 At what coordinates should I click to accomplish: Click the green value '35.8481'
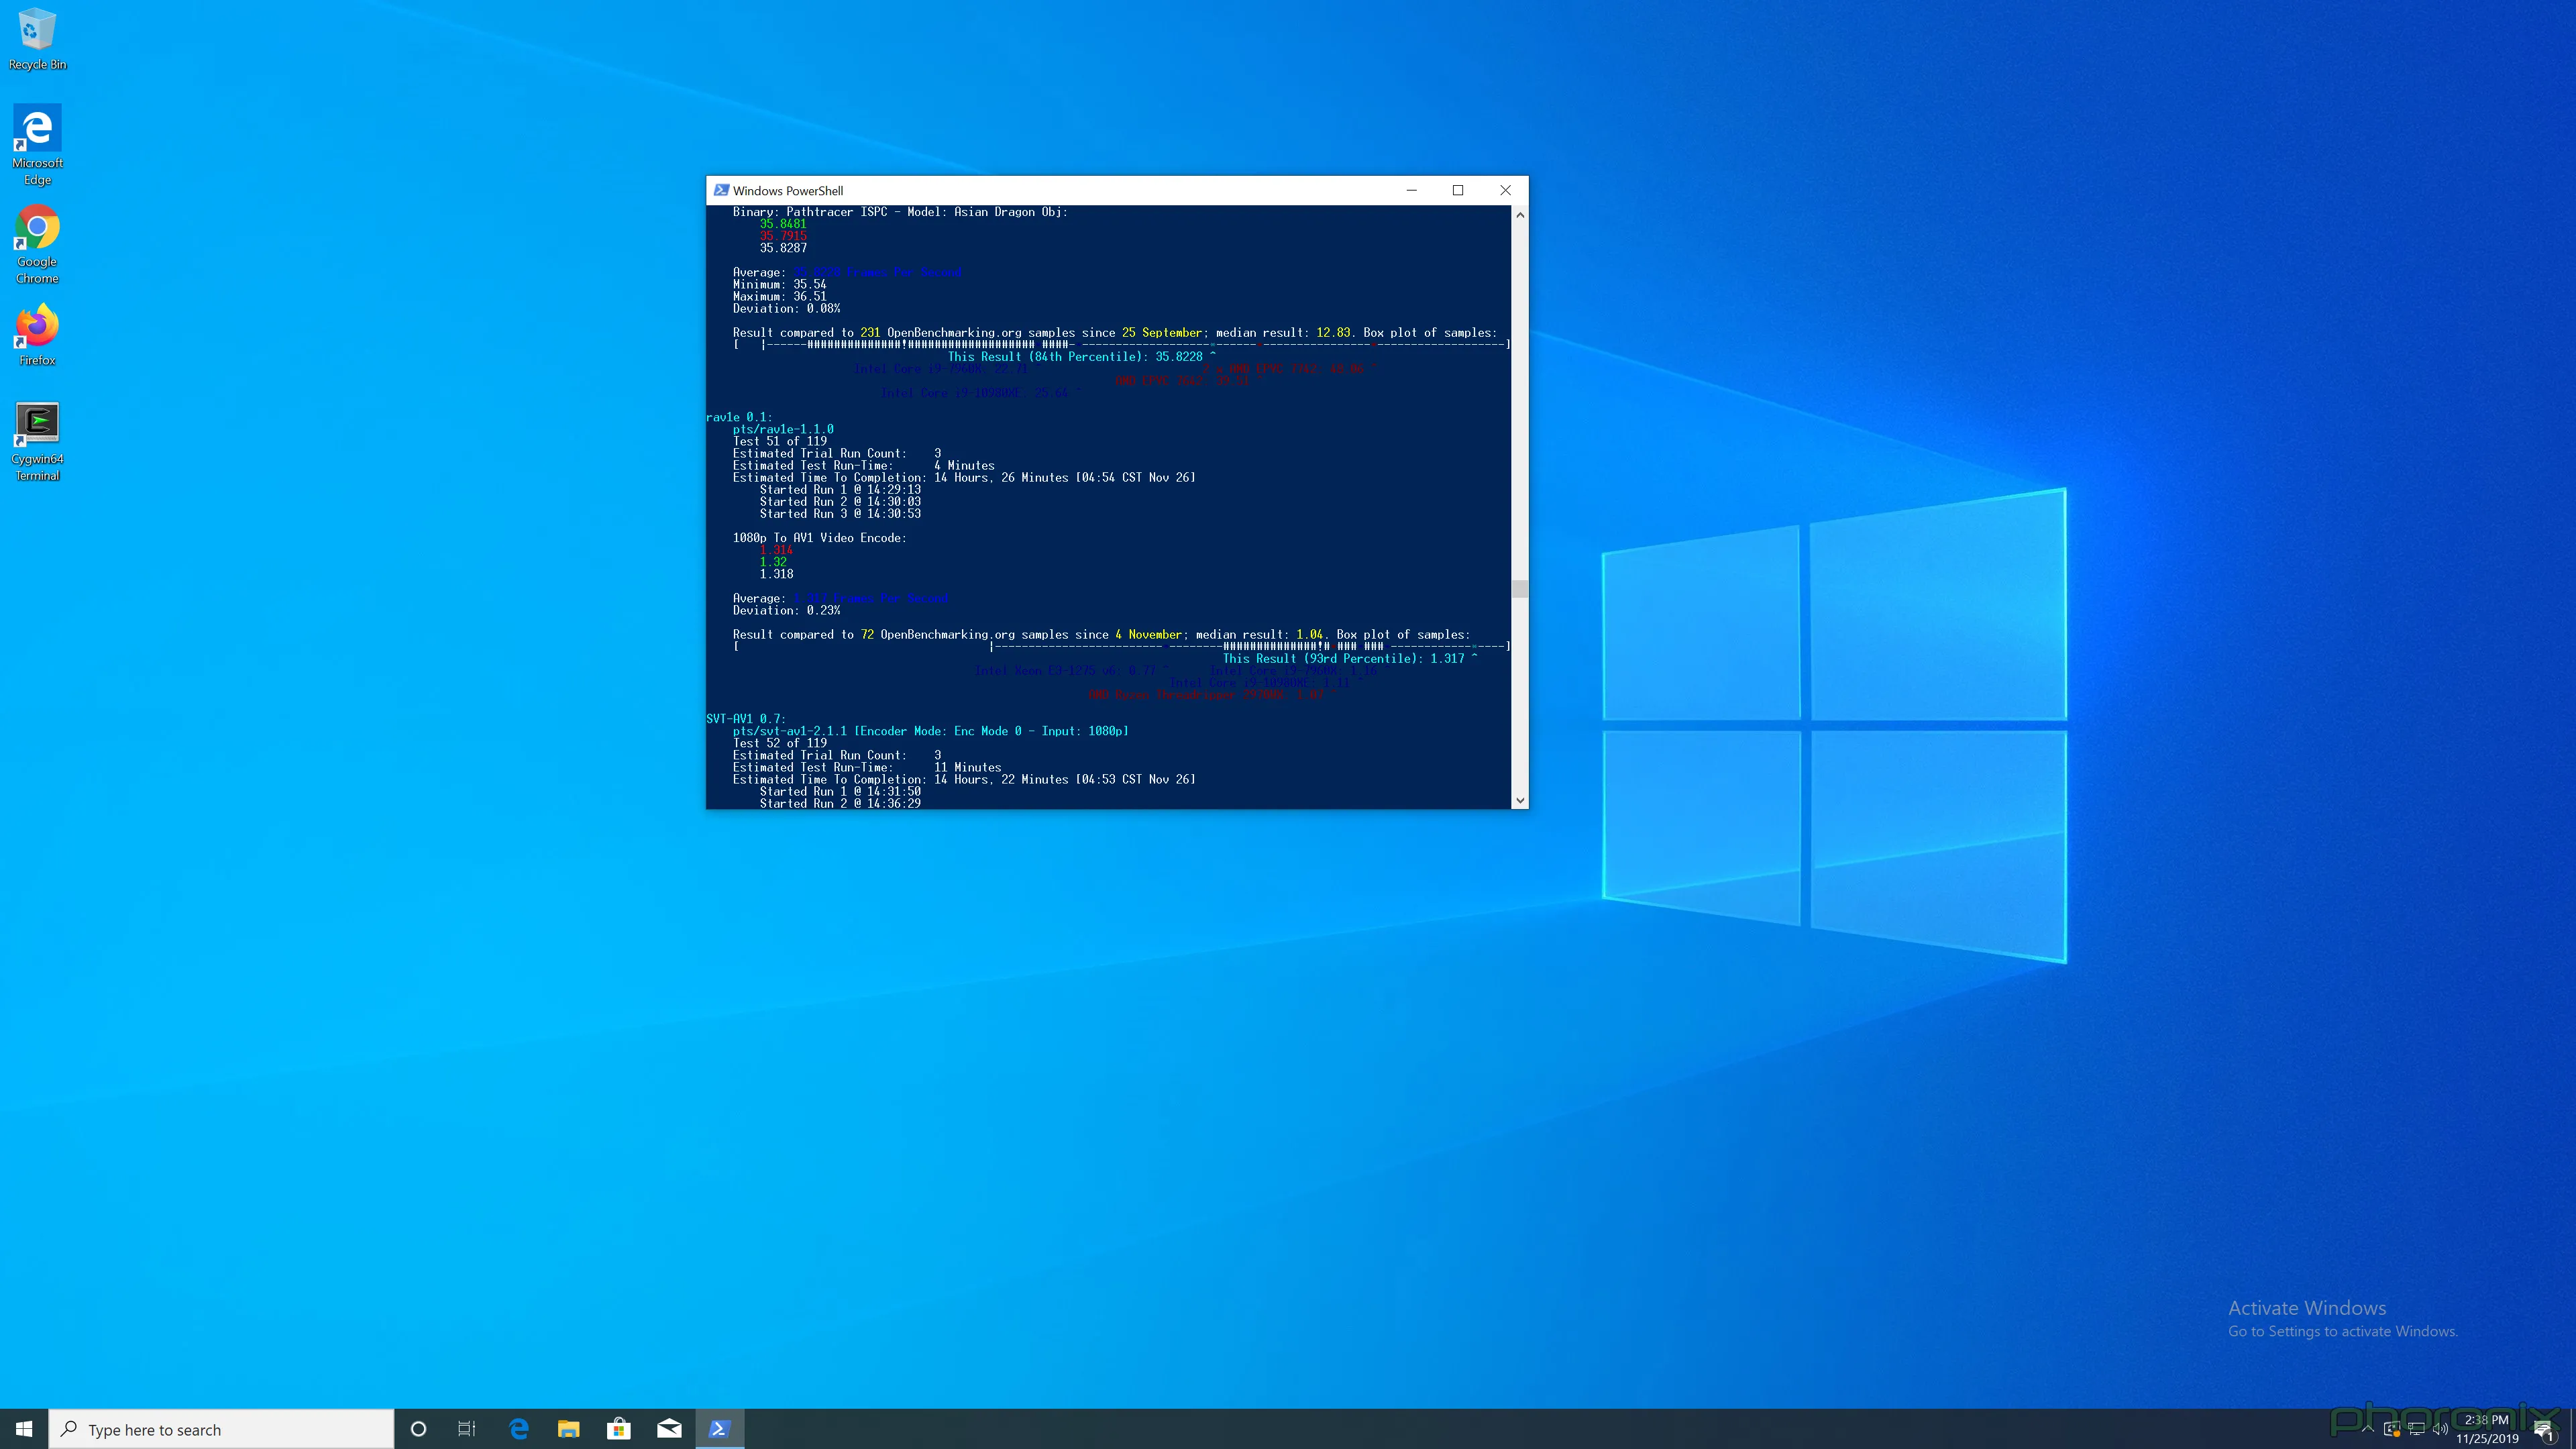[x=783, y=224]
